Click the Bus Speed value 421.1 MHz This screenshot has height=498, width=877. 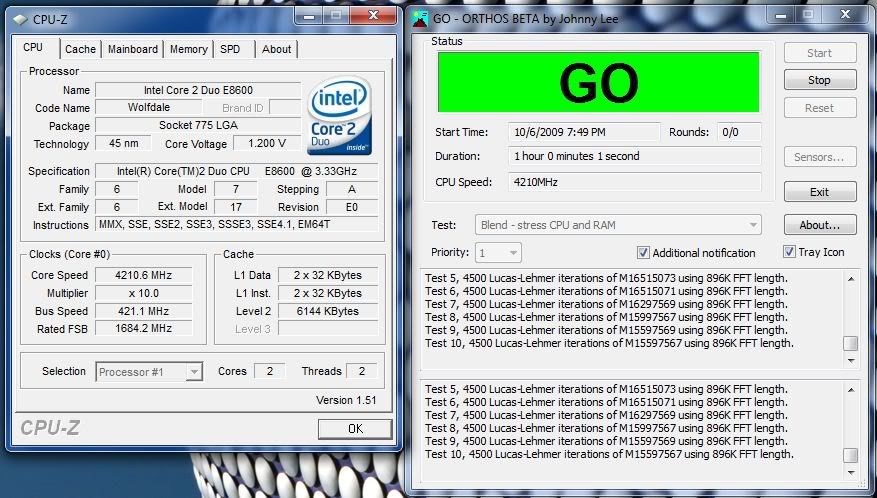[144, 311]
